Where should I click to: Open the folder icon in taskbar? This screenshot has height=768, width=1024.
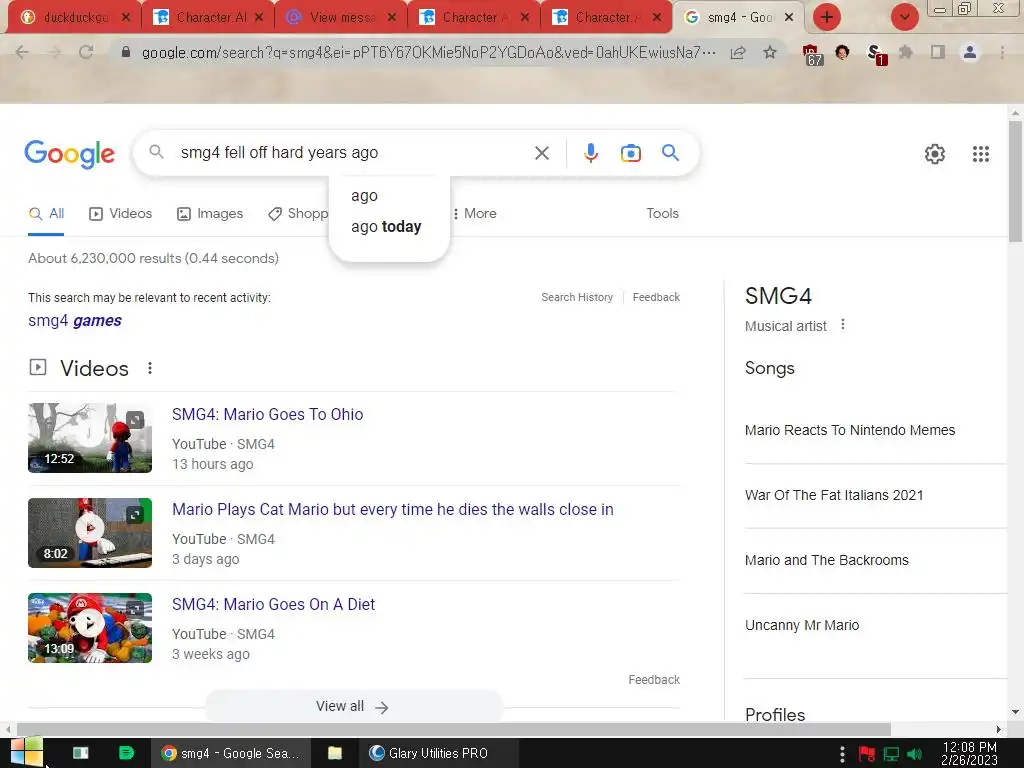coord(334,753)
